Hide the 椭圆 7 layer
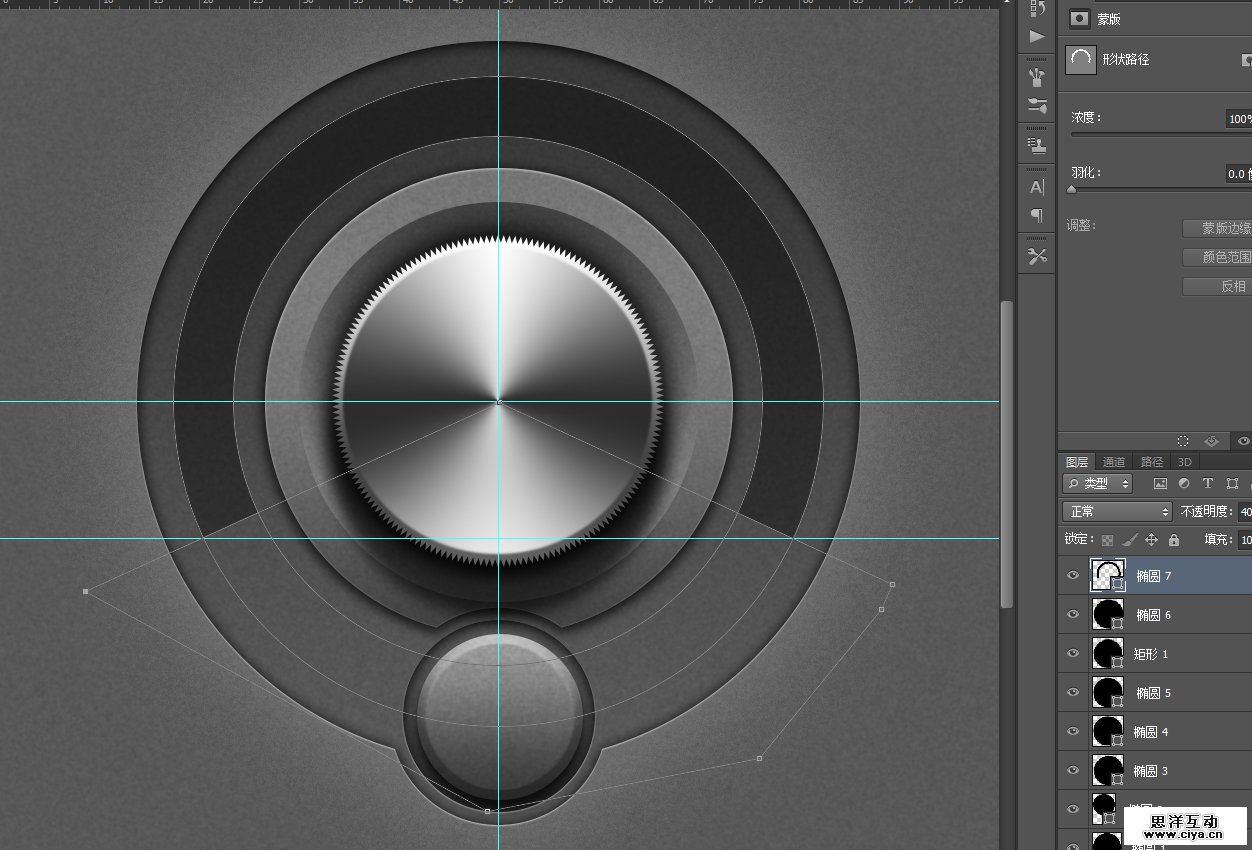Viewport: 1252px width, 850px height. click(x=1073, y=576)
